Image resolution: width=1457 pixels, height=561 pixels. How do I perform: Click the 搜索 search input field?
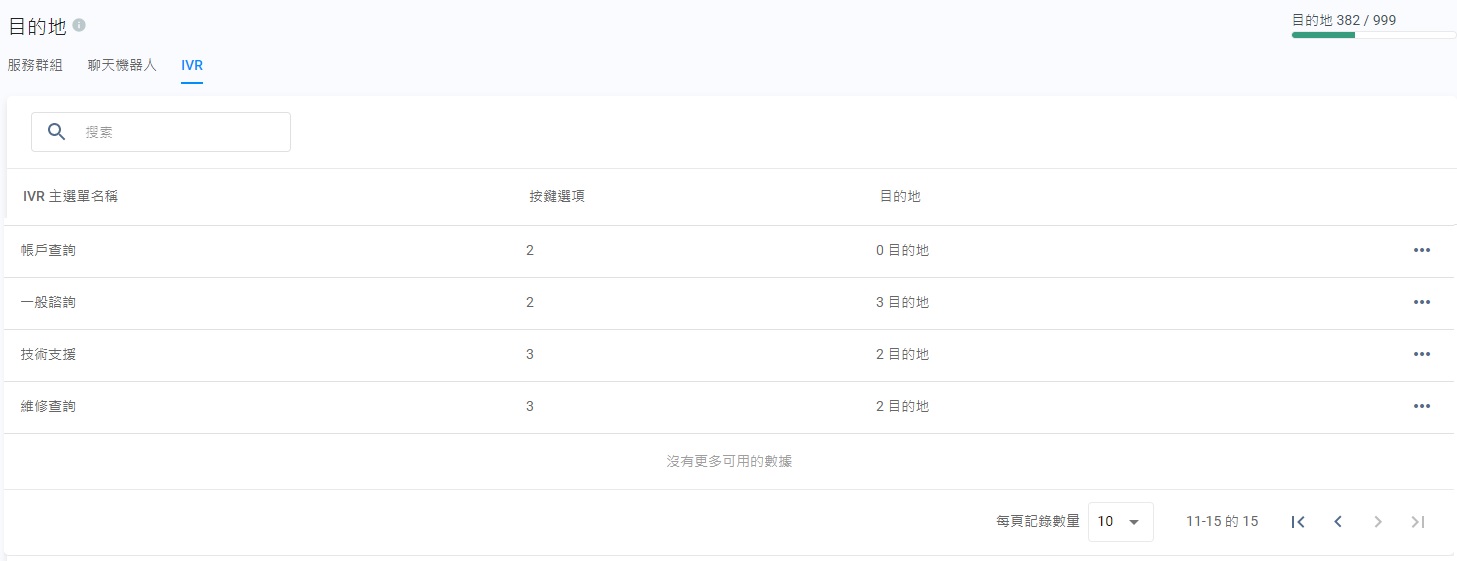pyautogui.click(x=180, y=132)
